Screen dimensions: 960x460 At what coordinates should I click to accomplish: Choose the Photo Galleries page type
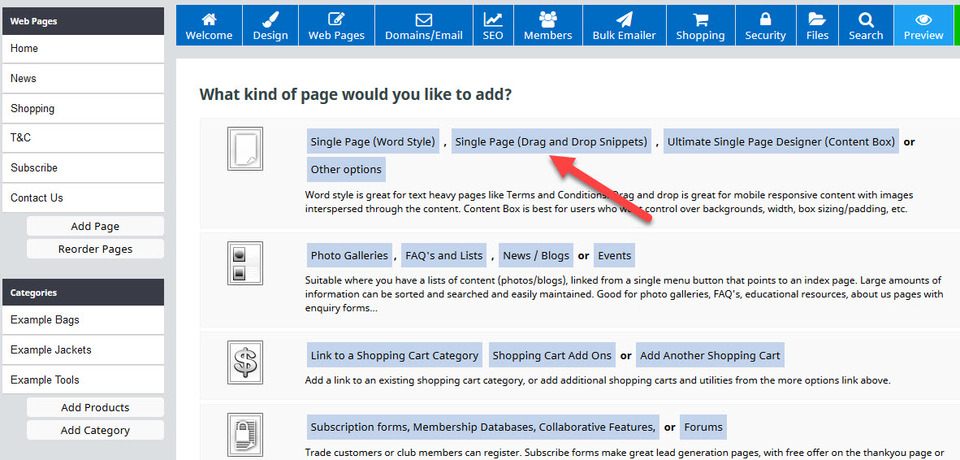(350, 256)
